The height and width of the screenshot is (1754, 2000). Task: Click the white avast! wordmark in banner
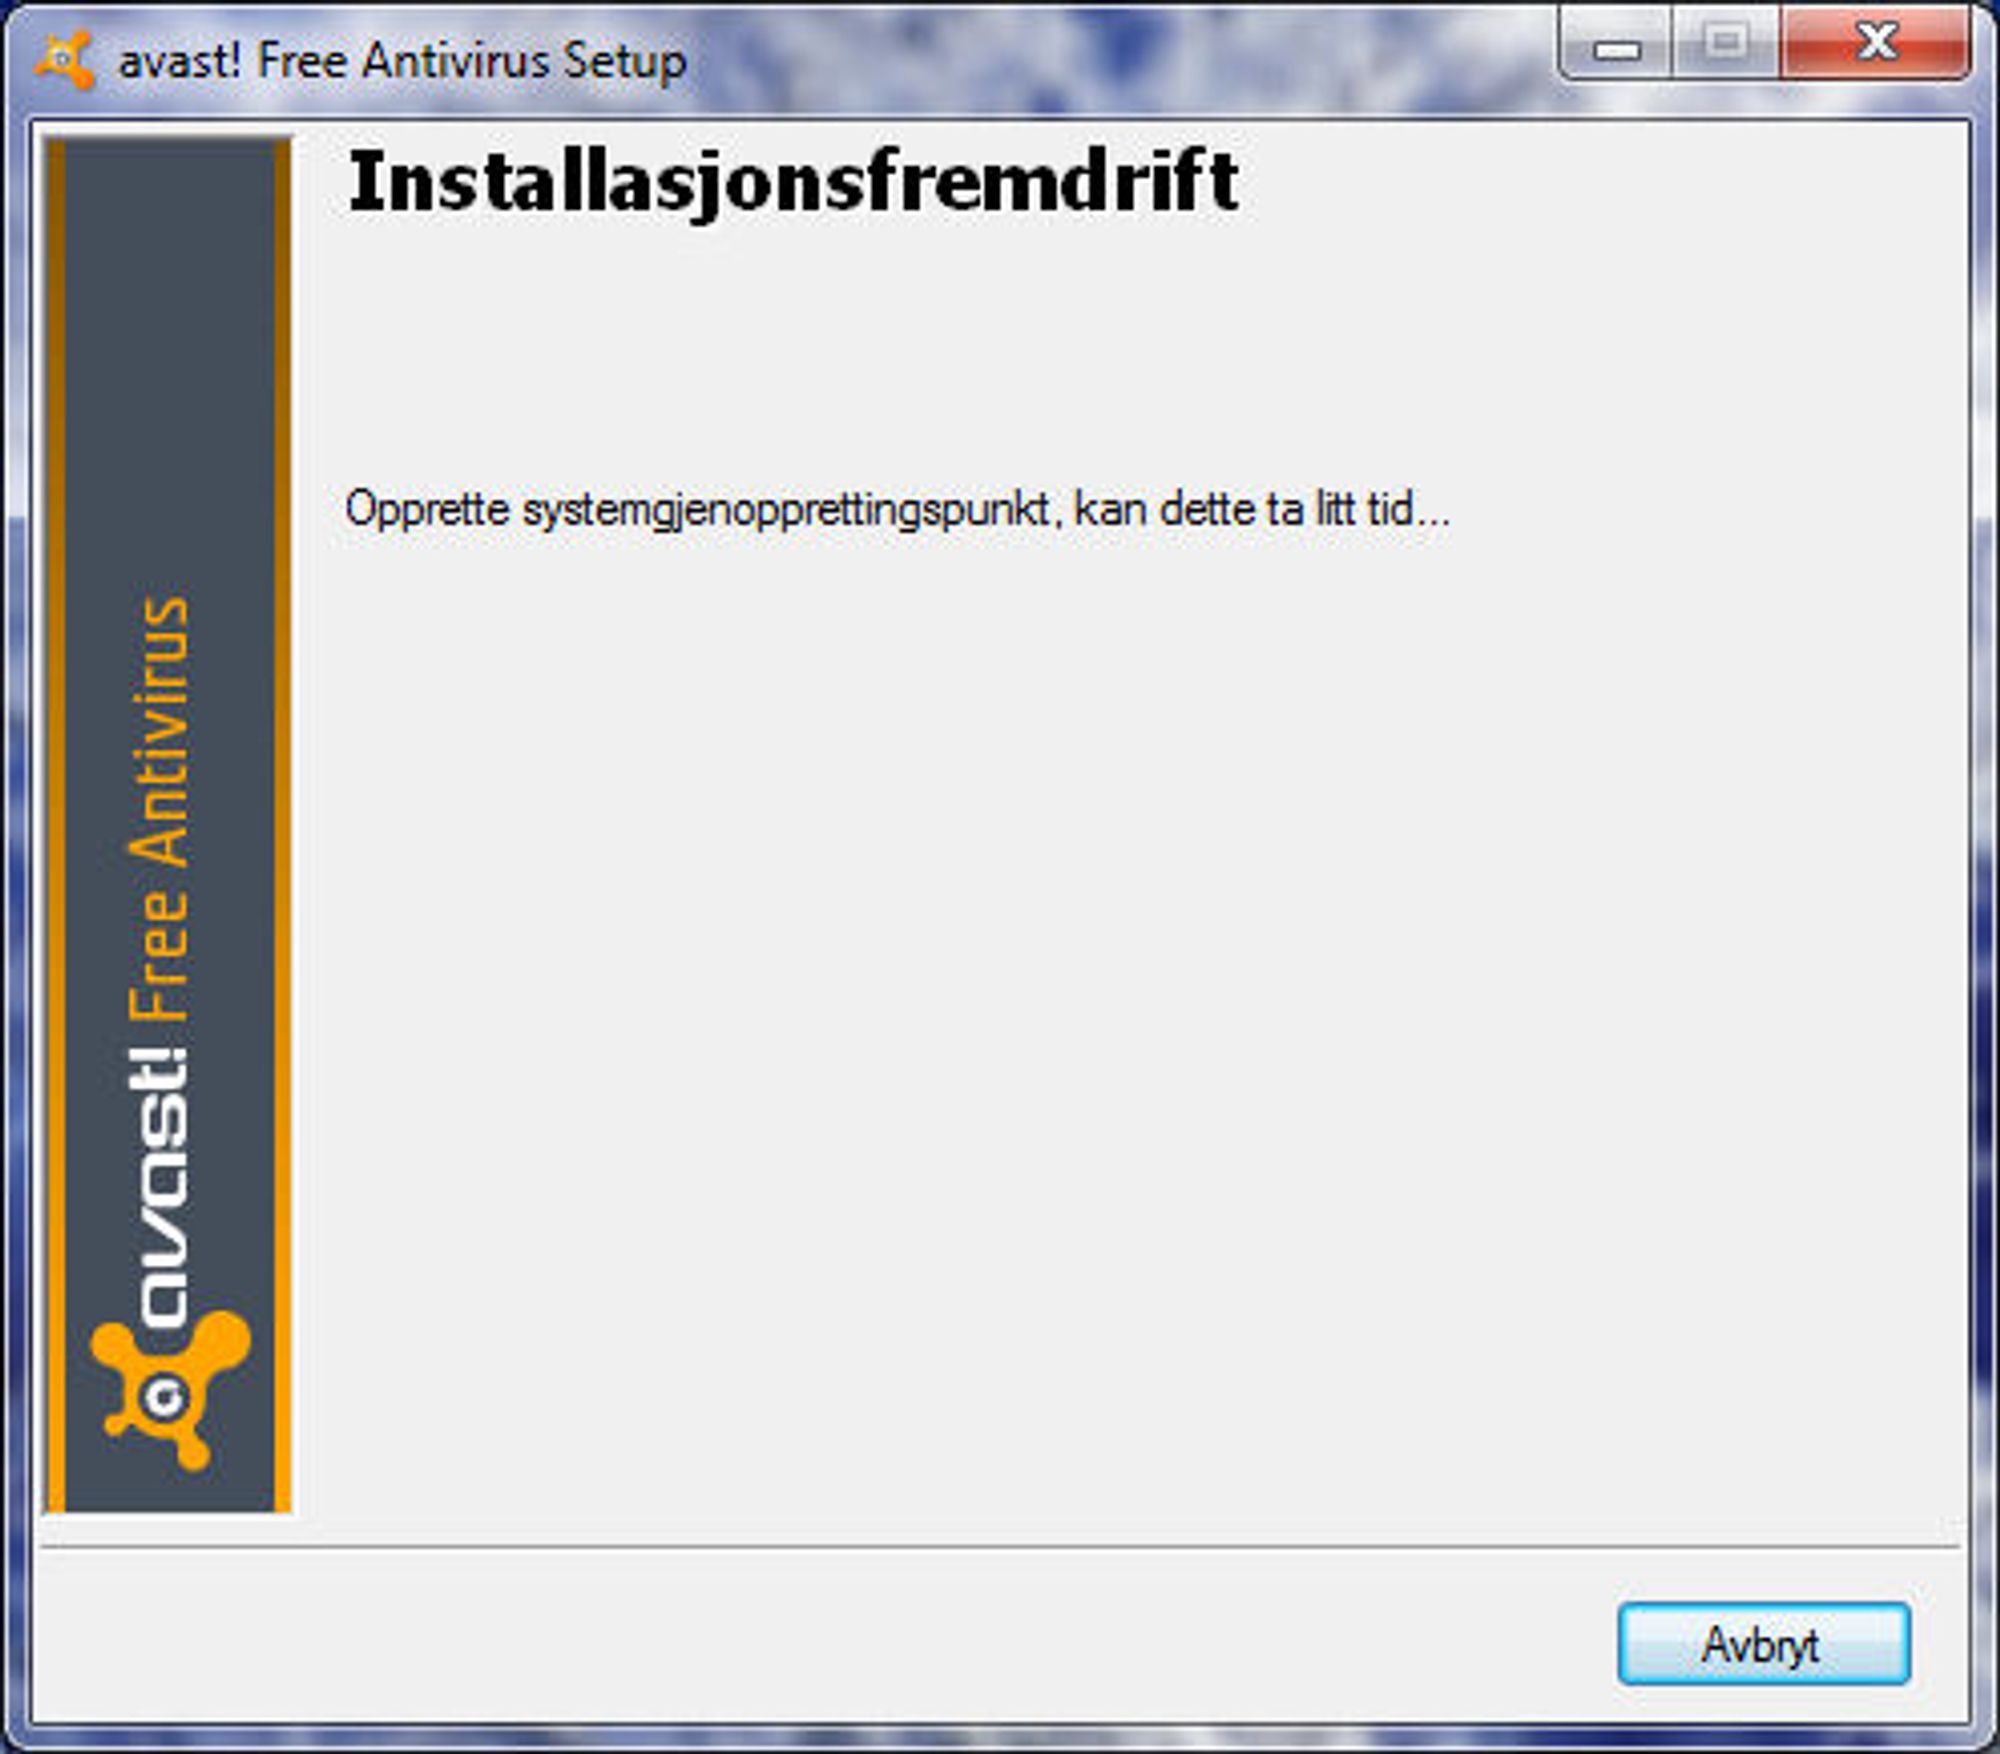160,1190
